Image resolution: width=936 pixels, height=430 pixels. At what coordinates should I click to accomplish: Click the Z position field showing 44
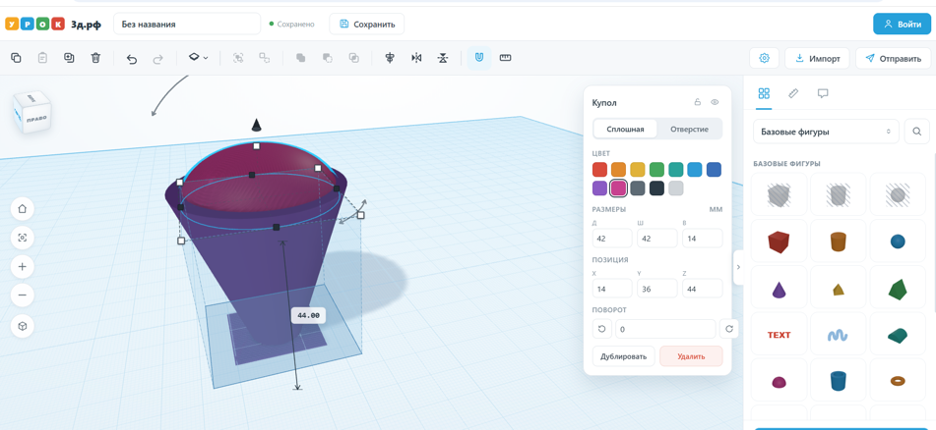703,288
